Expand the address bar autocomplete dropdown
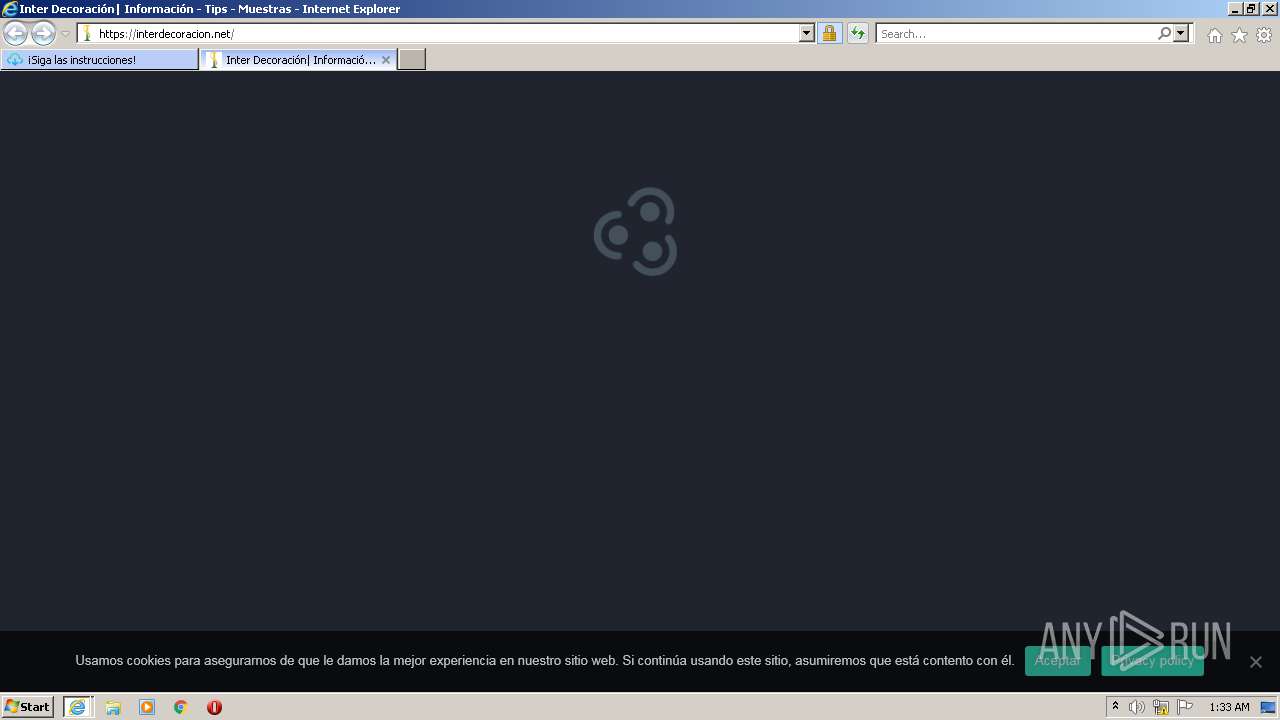The height and width of the screenshot is (720, 1280). [x=807, y=34]
